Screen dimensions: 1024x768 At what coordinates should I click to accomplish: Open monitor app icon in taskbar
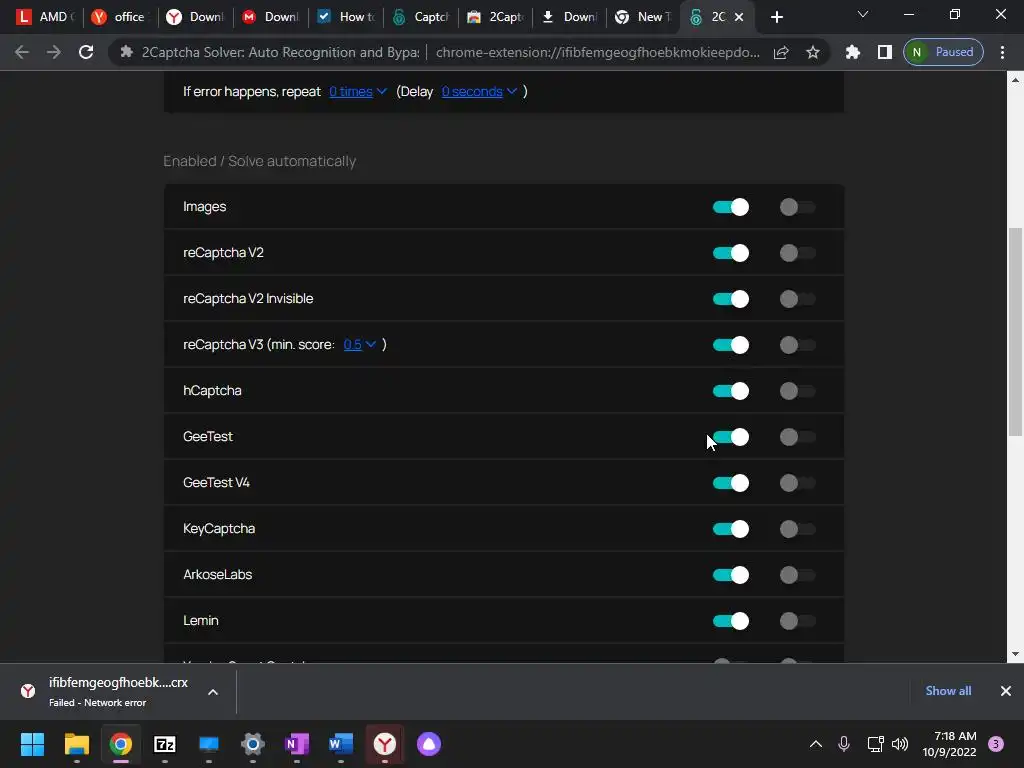[x=209, y=744]
